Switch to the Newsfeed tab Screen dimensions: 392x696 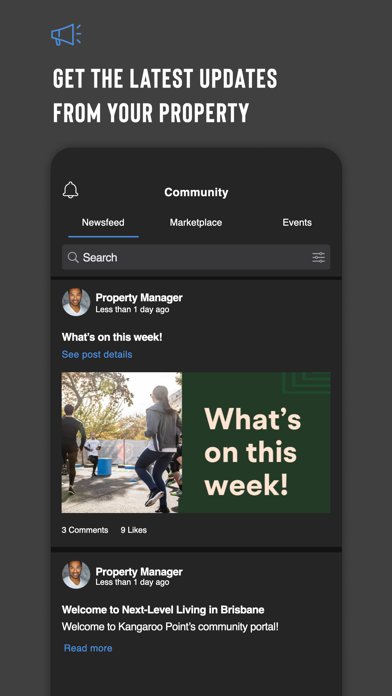(x=103, y=222)
